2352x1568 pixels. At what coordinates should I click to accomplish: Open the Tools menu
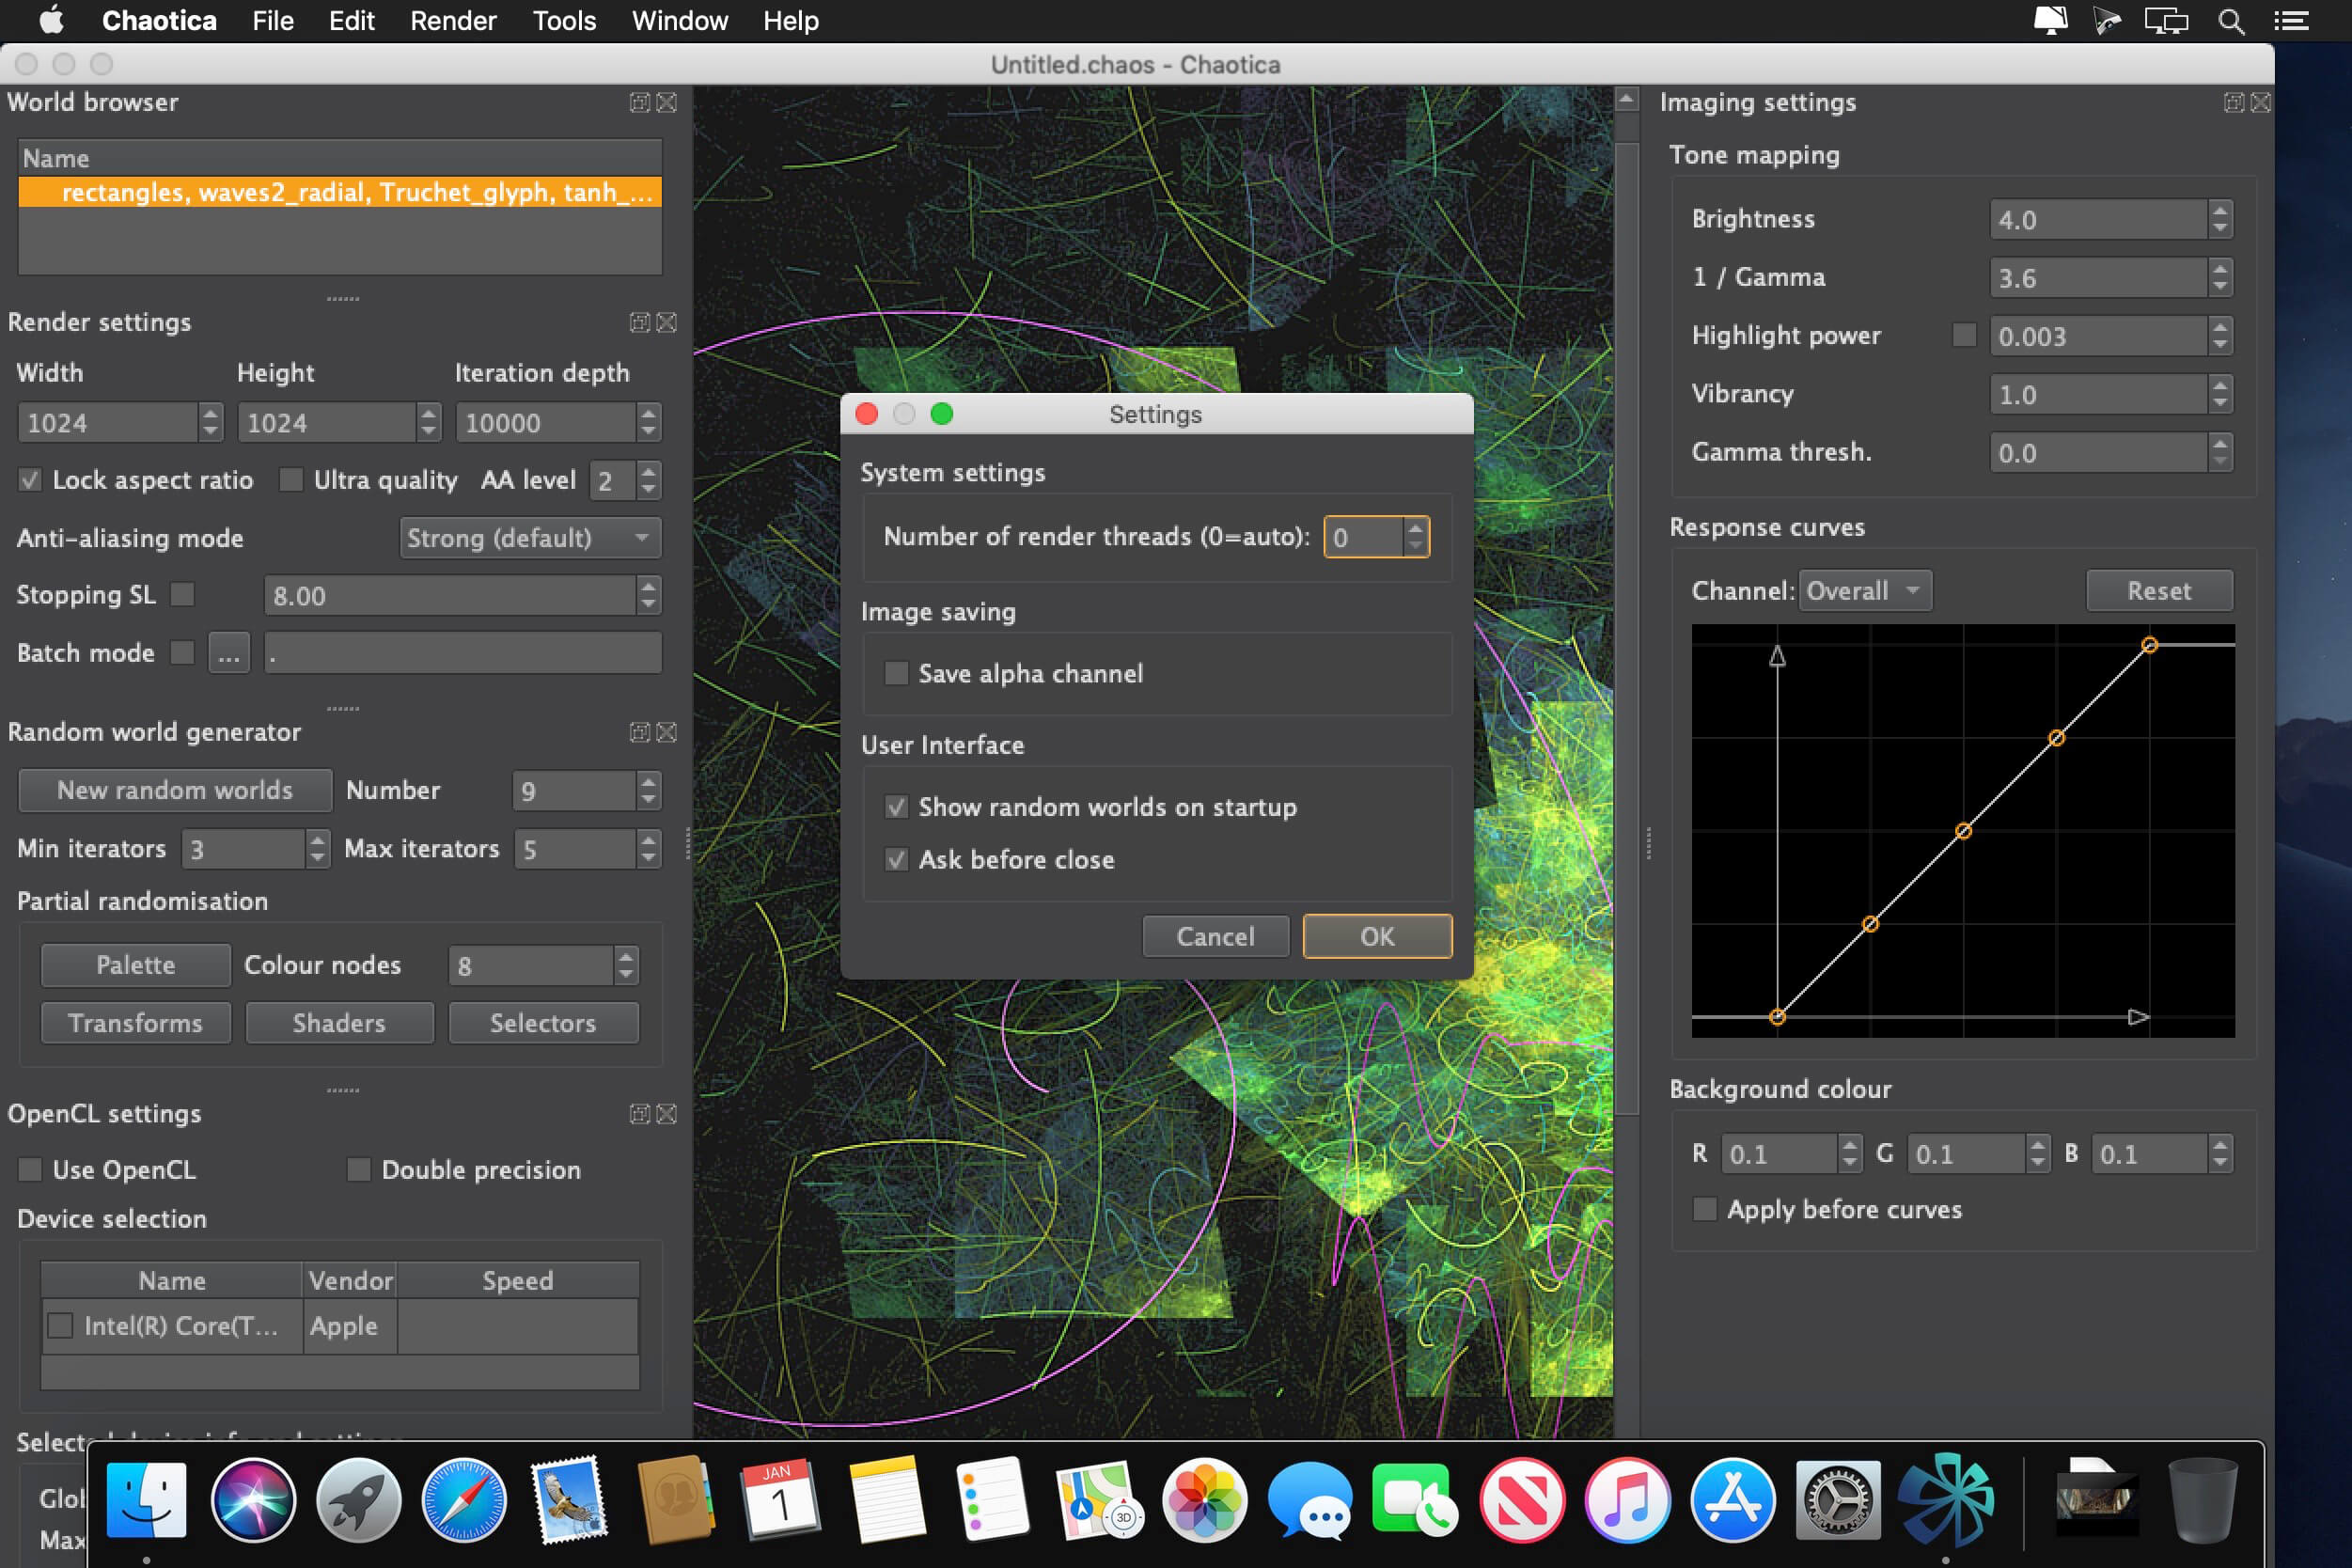click(564, 21)
